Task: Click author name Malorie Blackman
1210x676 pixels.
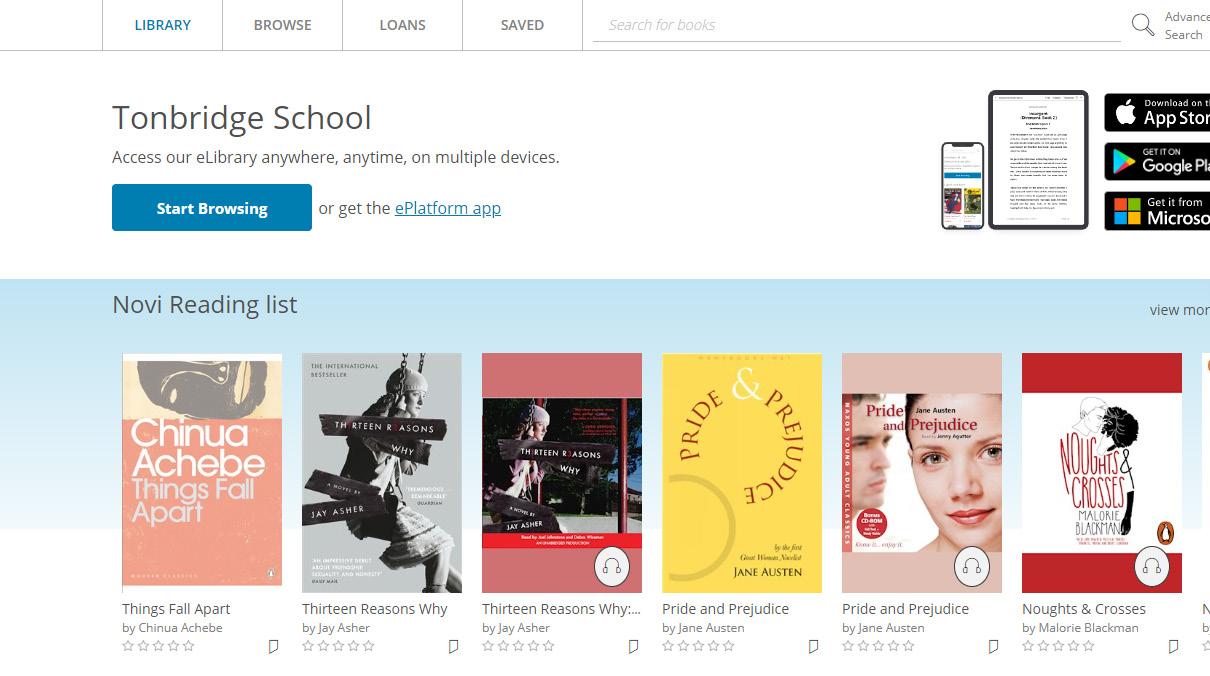Action: [x=1089, y=628]
